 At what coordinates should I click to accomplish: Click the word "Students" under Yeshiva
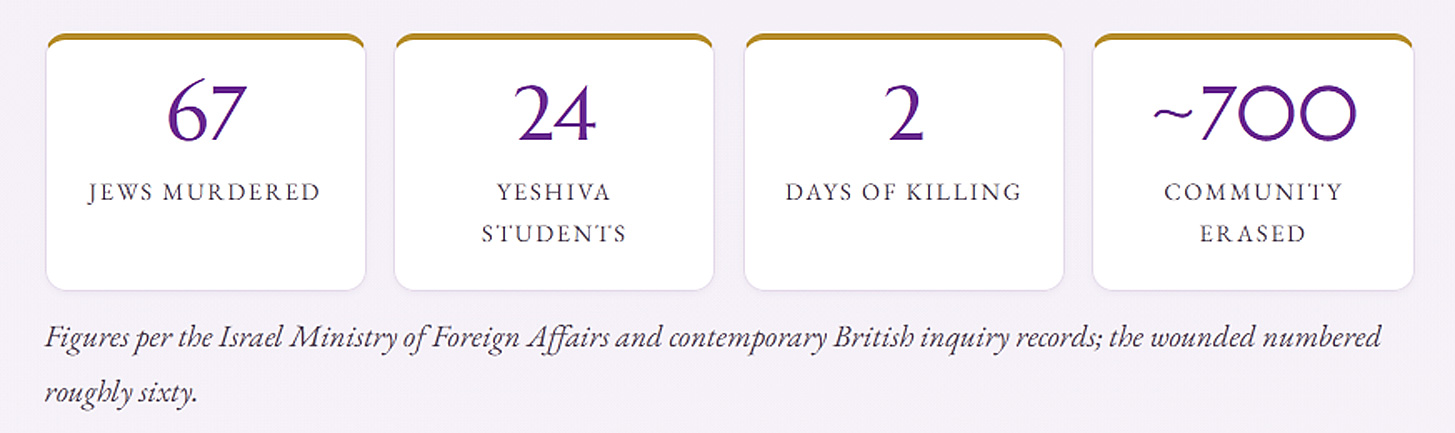(554, 234)
